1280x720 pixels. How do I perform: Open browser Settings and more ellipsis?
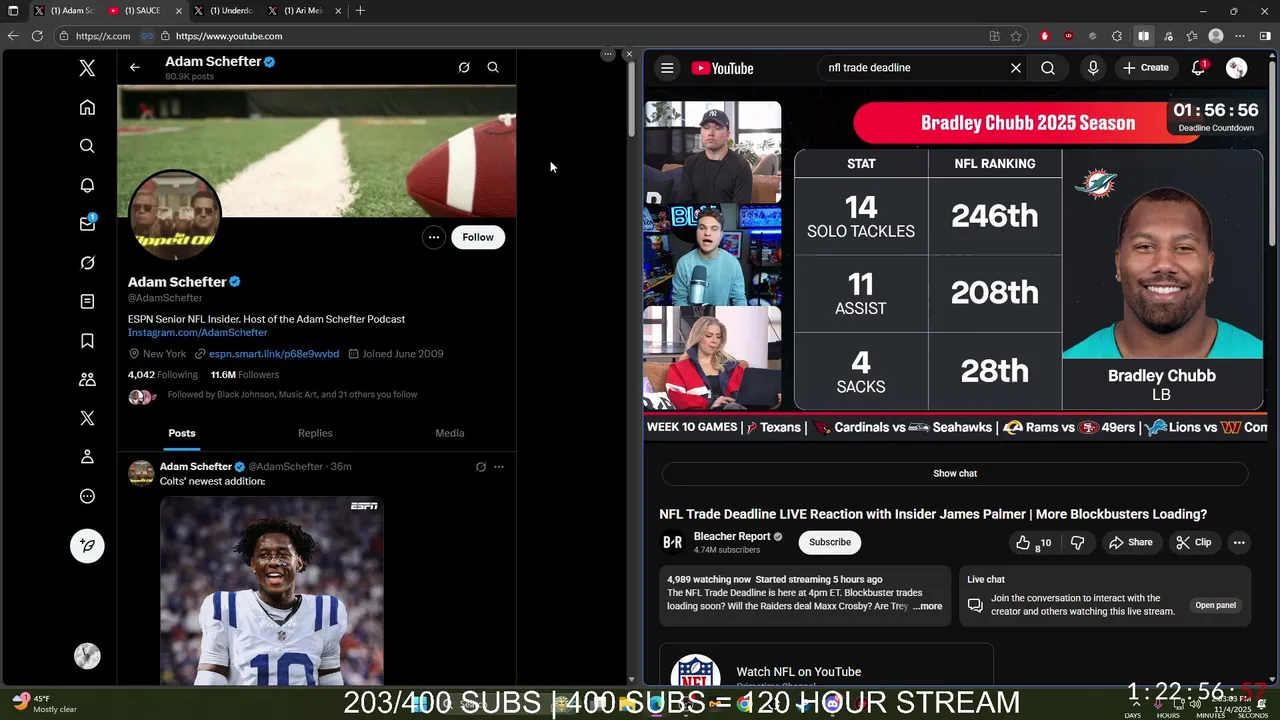1240,36
